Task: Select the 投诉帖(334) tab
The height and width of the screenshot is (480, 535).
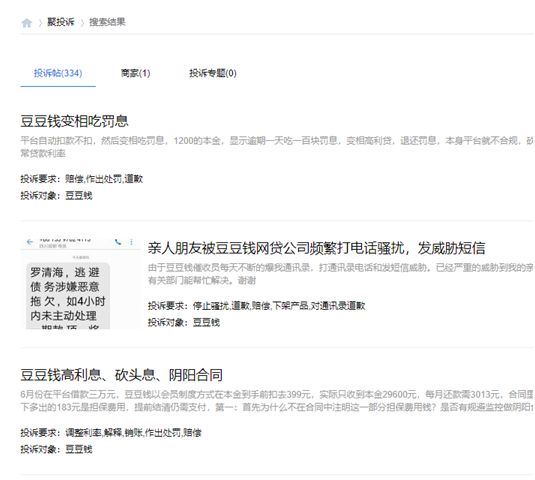Action: coord(58,73)
